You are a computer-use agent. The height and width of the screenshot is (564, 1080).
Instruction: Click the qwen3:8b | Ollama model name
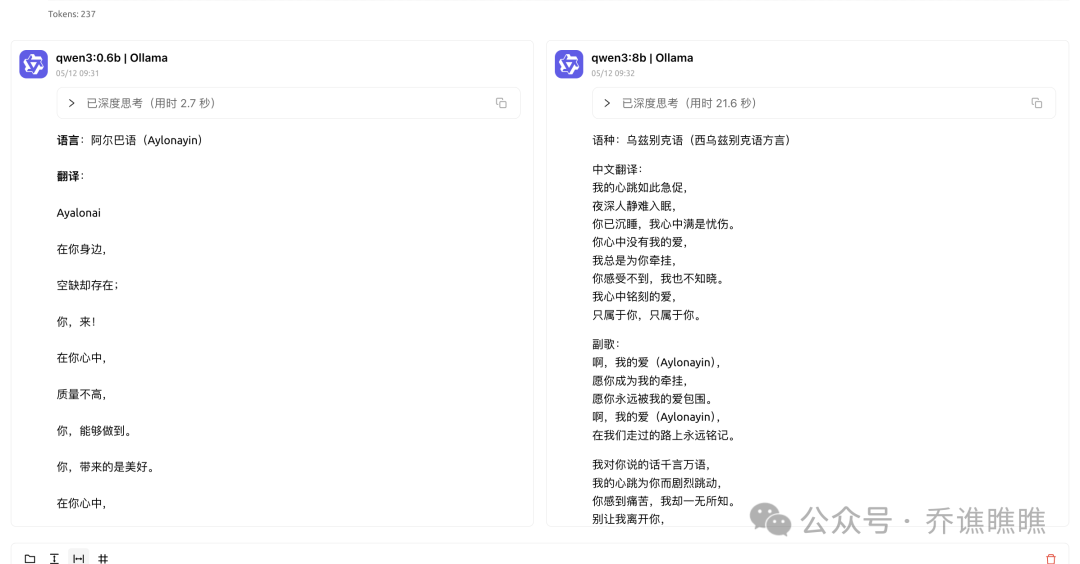(x=642, y=58)
